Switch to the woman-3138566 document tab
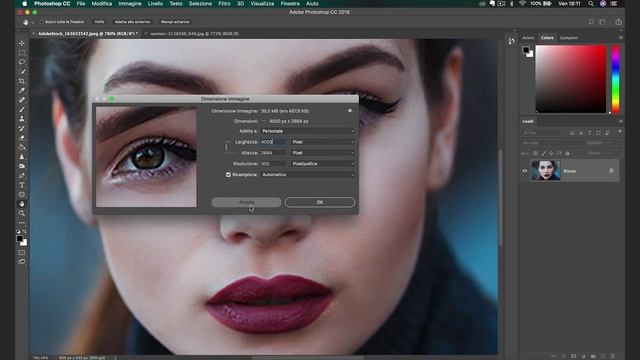The height and width of the screenshot is (360, 640). 194,34
